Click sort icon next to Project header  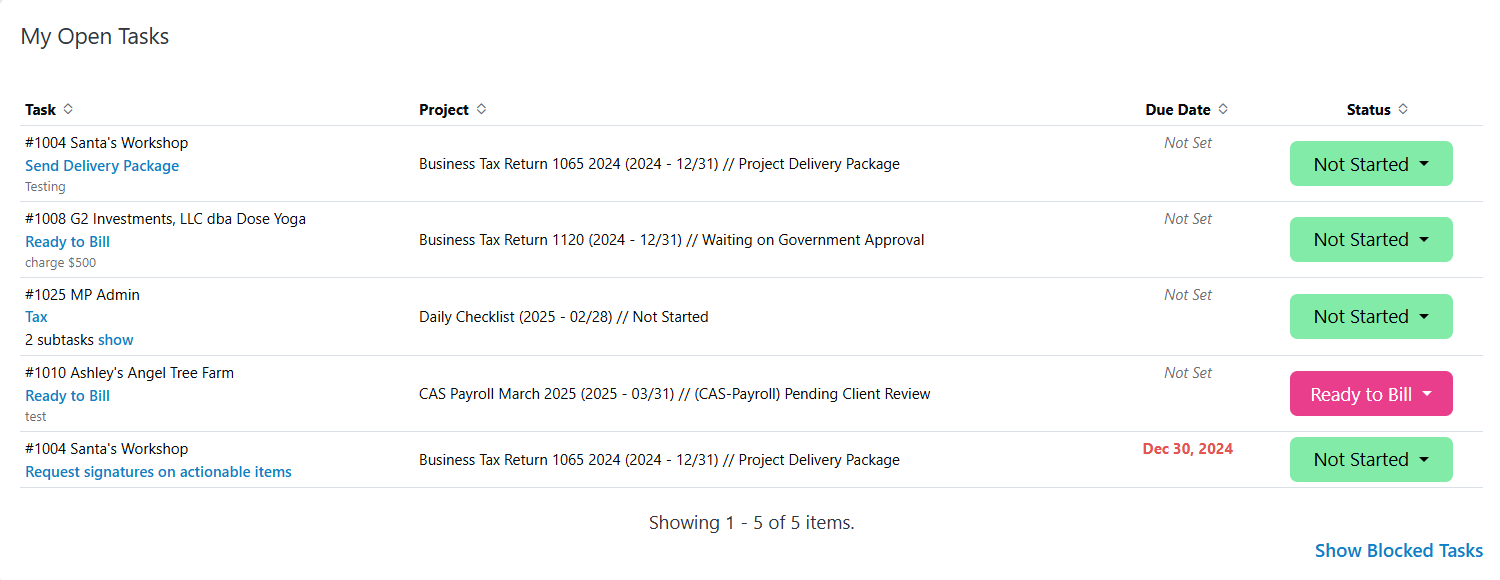[x=481, y=109]
